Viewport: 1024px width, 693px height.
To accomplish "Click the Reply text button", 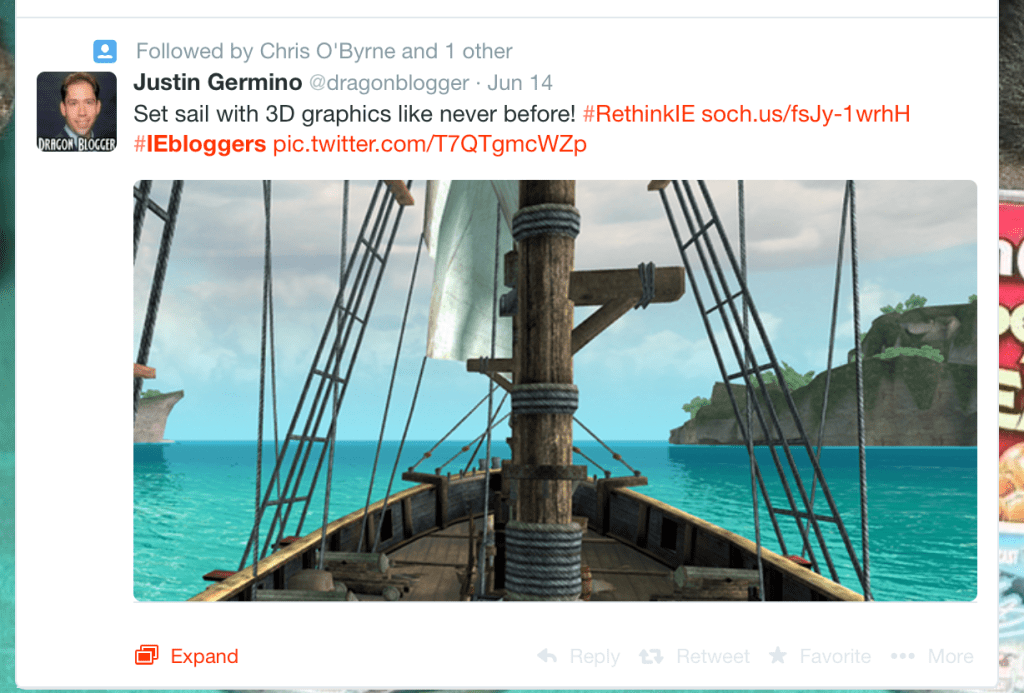I will coord(595,656).
